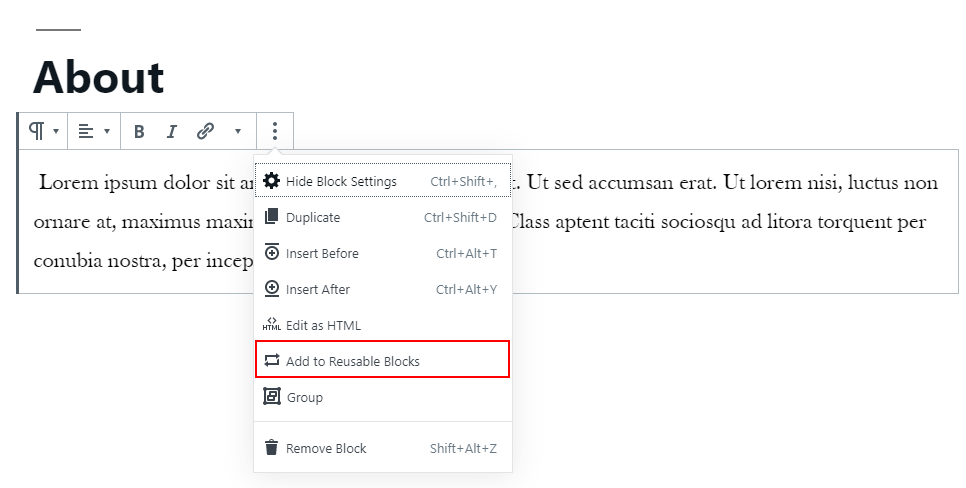
Task: Click the three-dot more options button
Action: (x=275, y=131)
